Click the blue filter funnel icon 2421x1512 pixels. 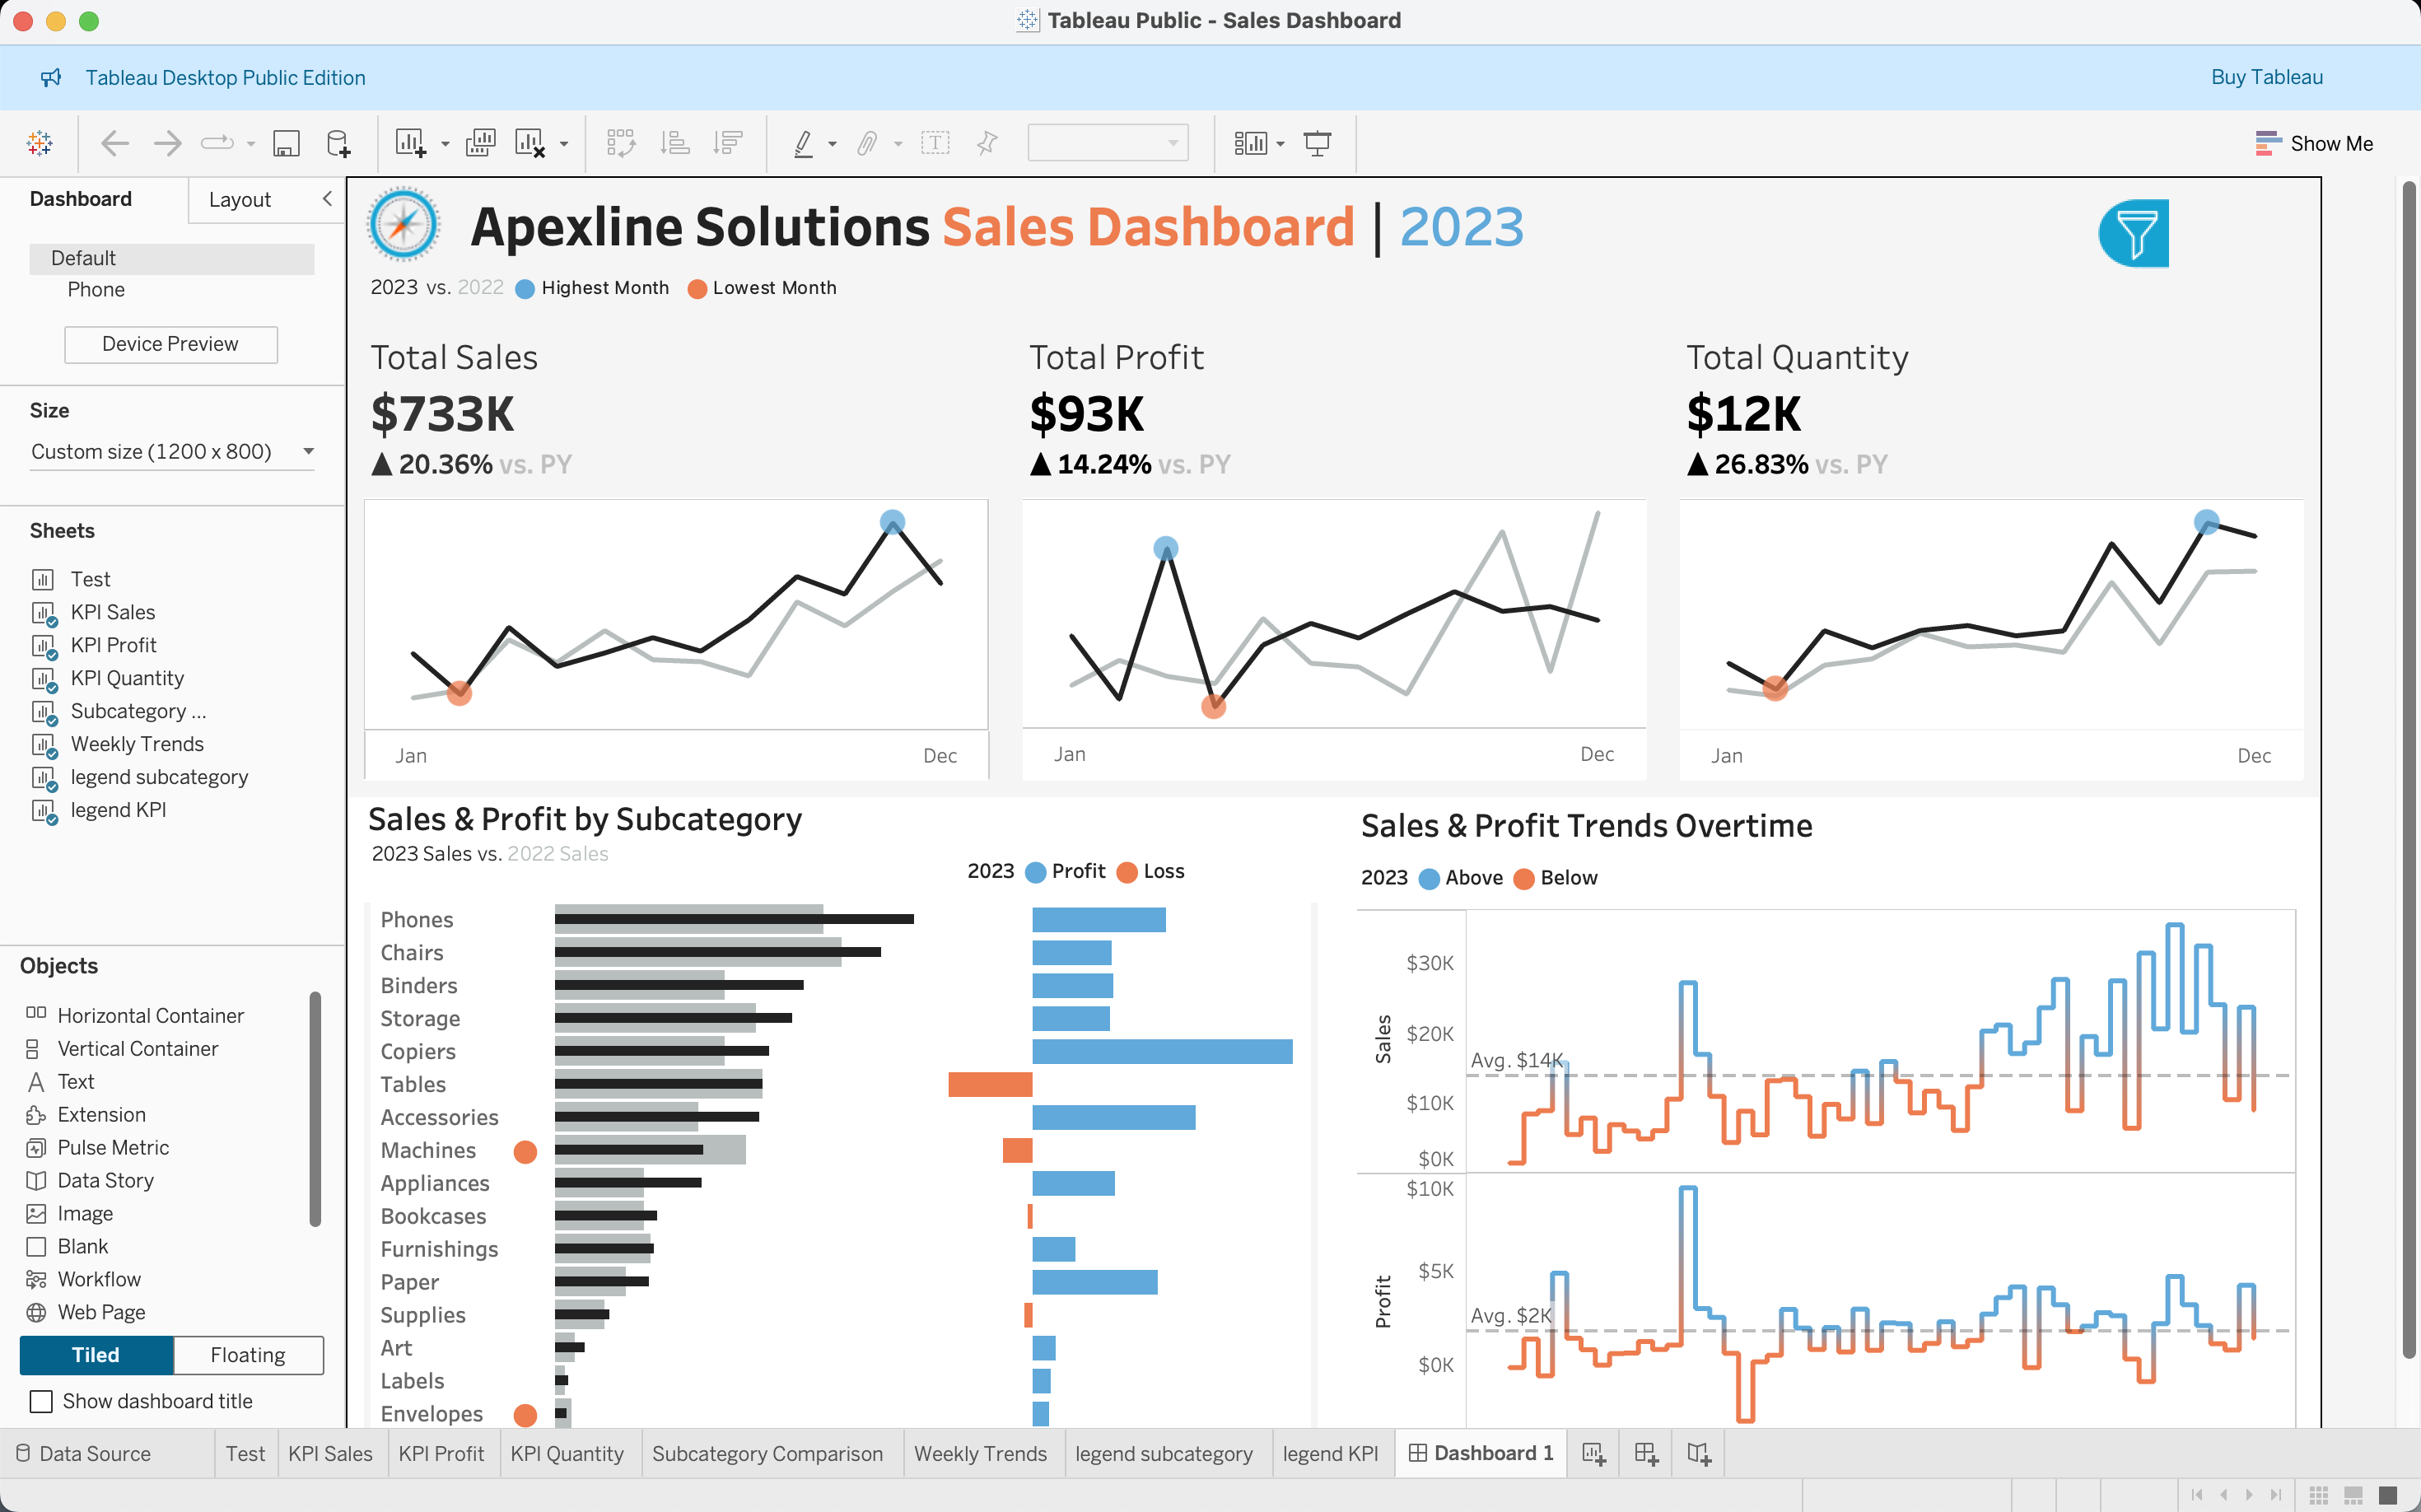tap(2134, 233)
